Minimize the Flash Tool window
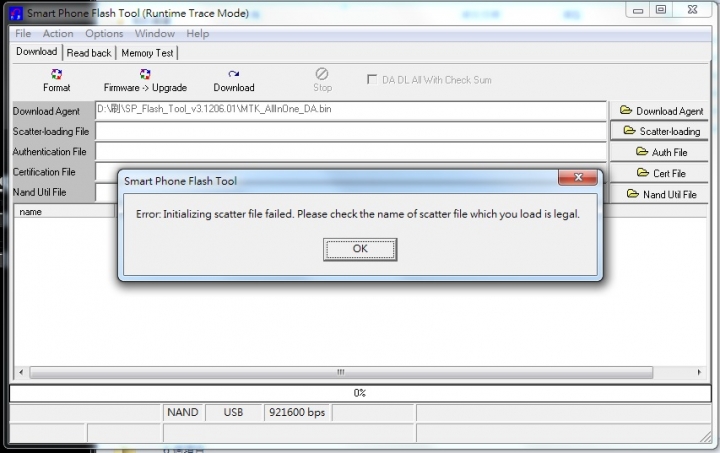Image resolution: width=720 pixels, height=453 pixels. [638, 10]
